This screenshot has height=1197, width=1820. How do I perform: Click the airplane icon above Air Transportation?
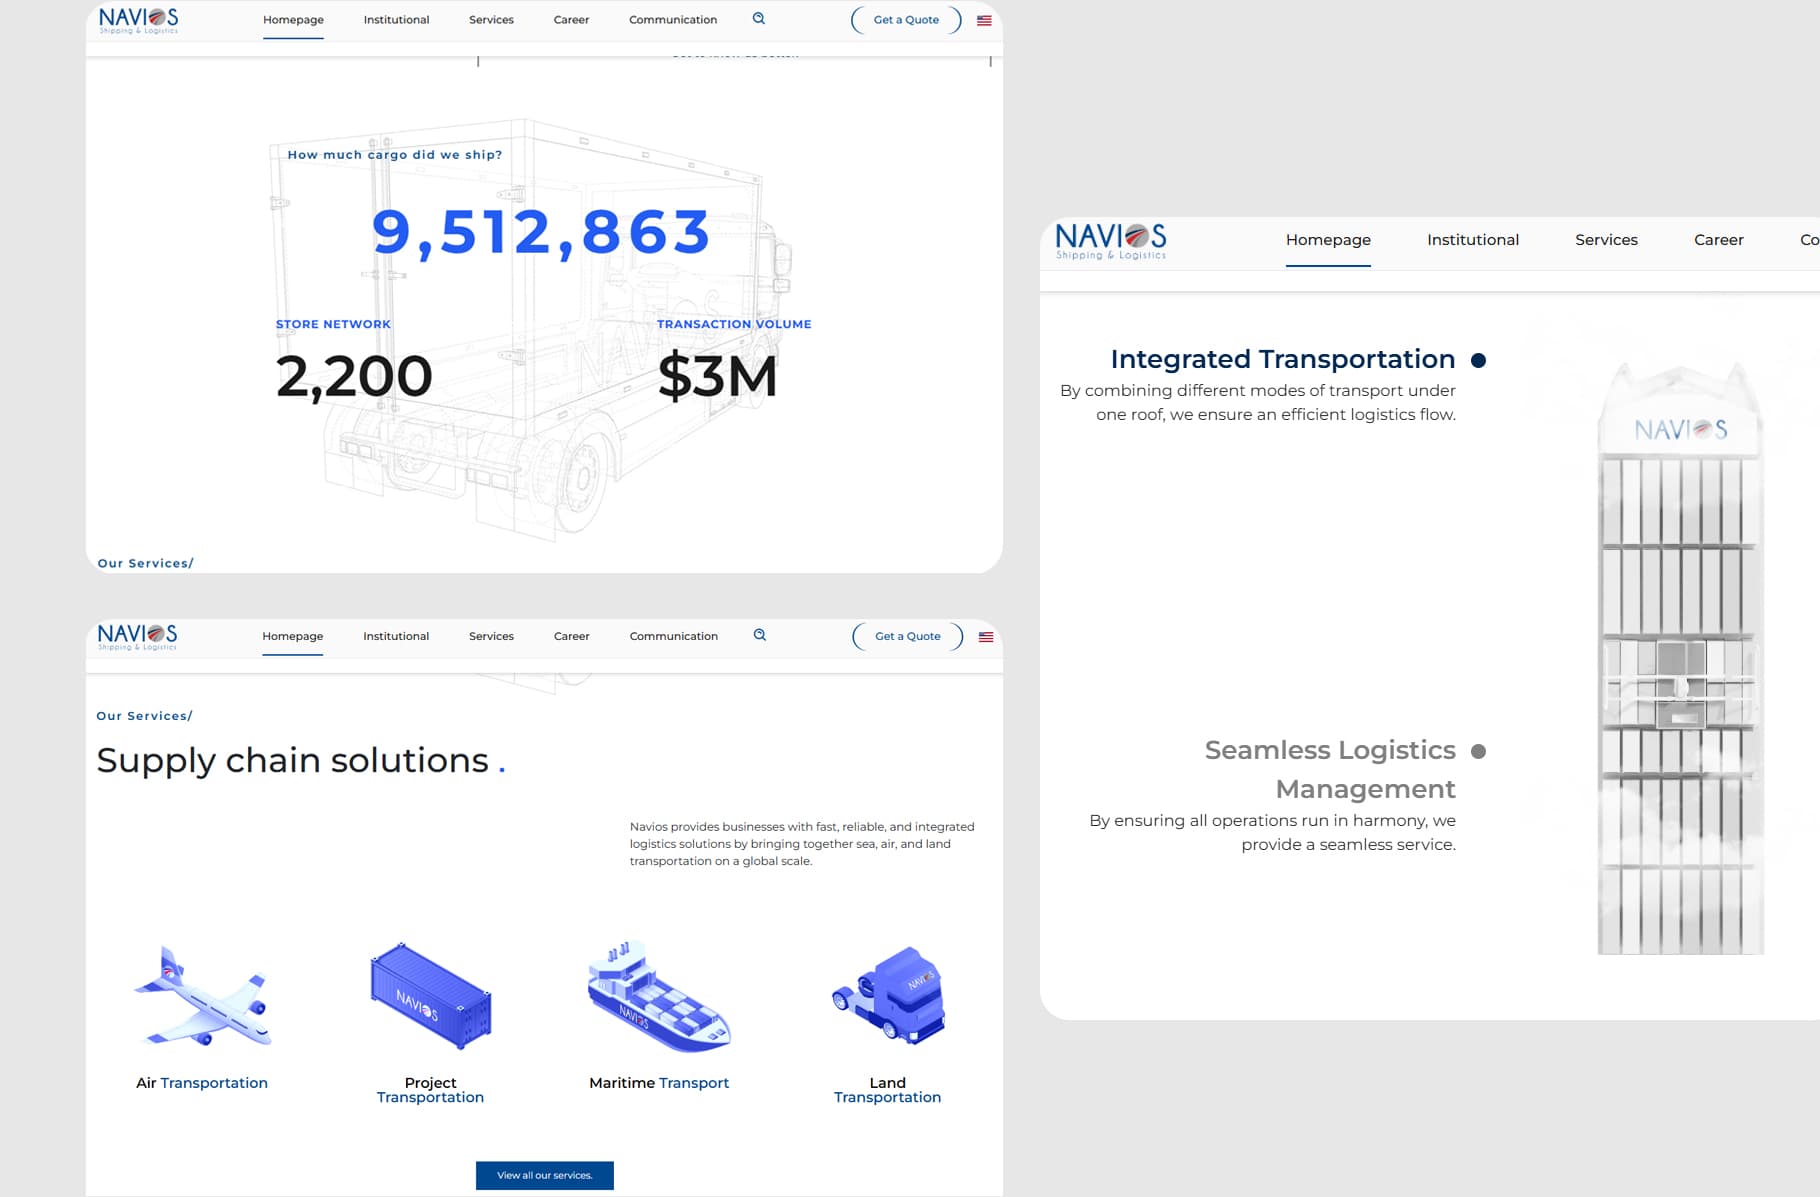pos(203,997)
